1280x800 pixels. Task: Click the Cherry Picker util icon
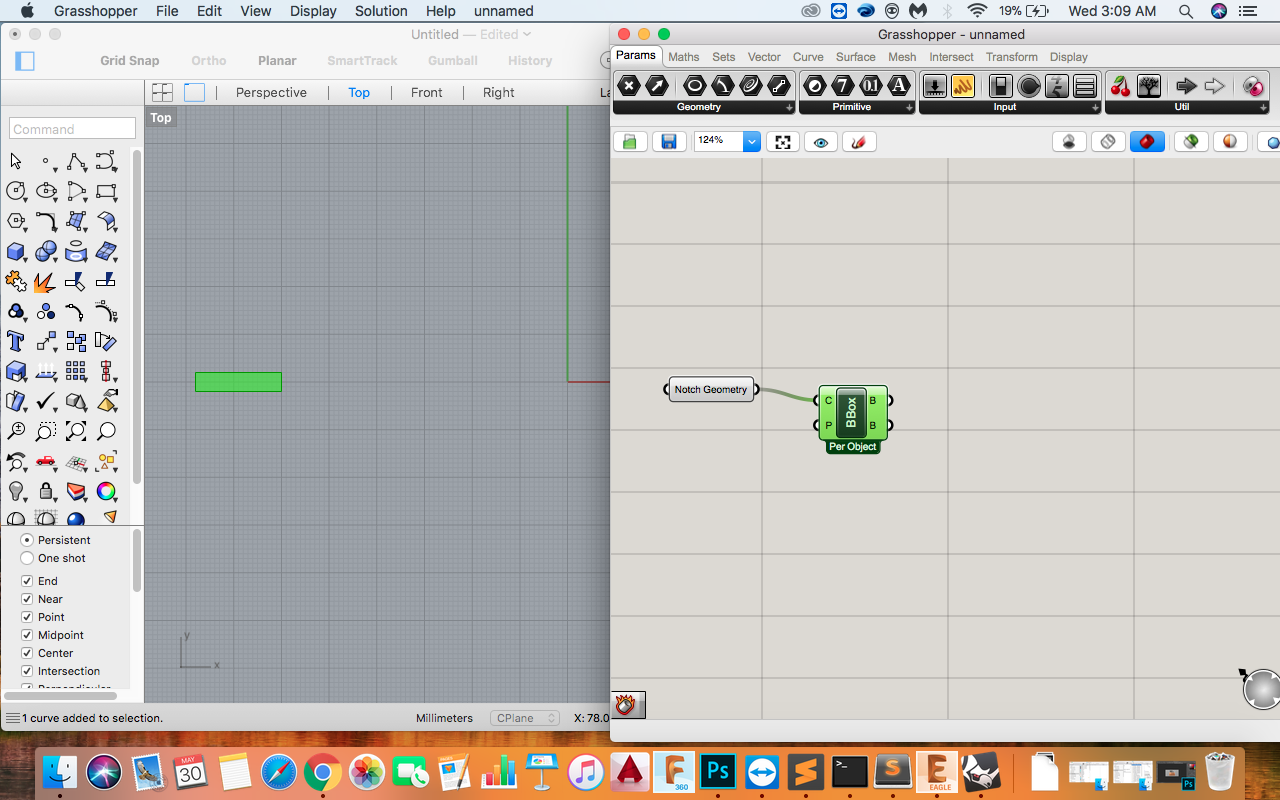coord(1121,86)
